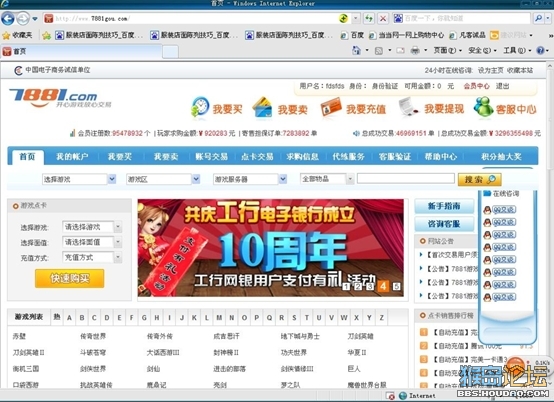This screenshot has height=402, width=554.
Task: Select banner slide number 5
Action: (x=396, y=286)
